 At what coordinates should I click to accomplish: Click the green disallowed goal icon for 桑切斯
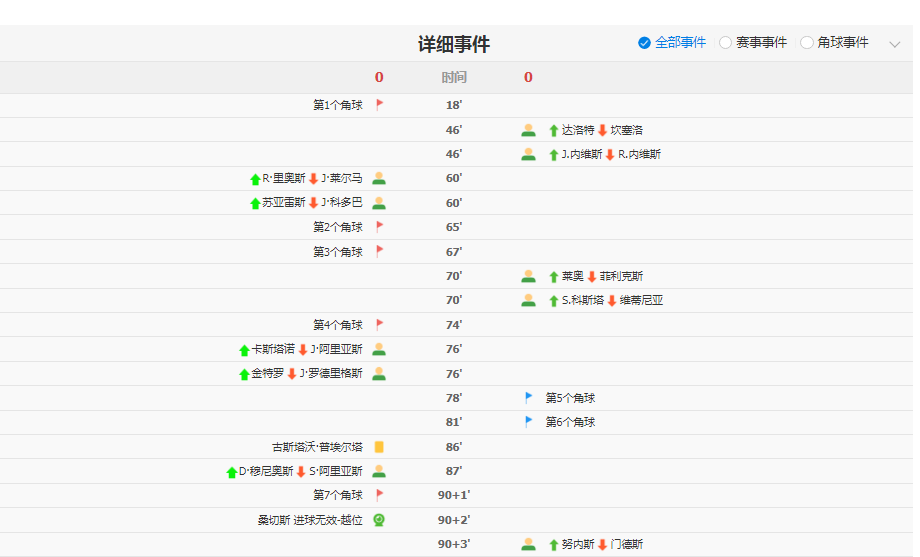[379, 519]
